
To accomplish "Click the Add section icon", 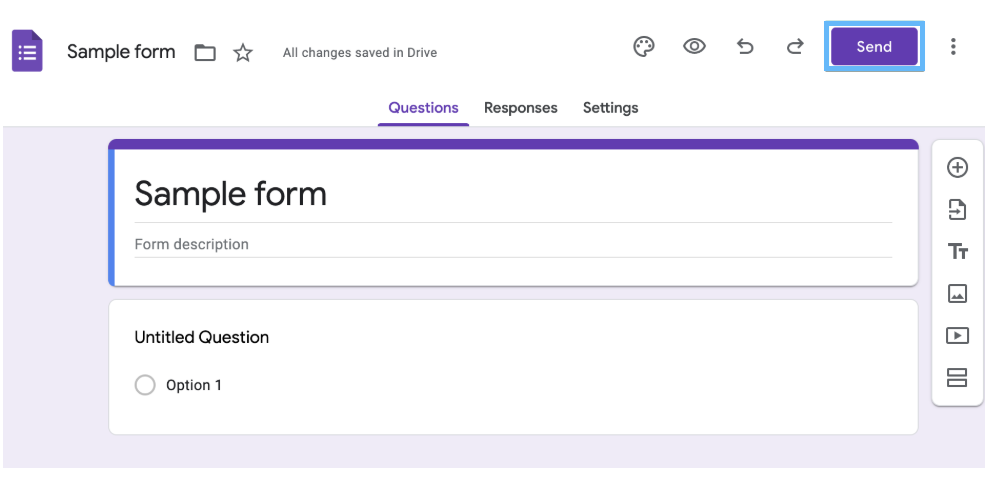I will 957,377.
